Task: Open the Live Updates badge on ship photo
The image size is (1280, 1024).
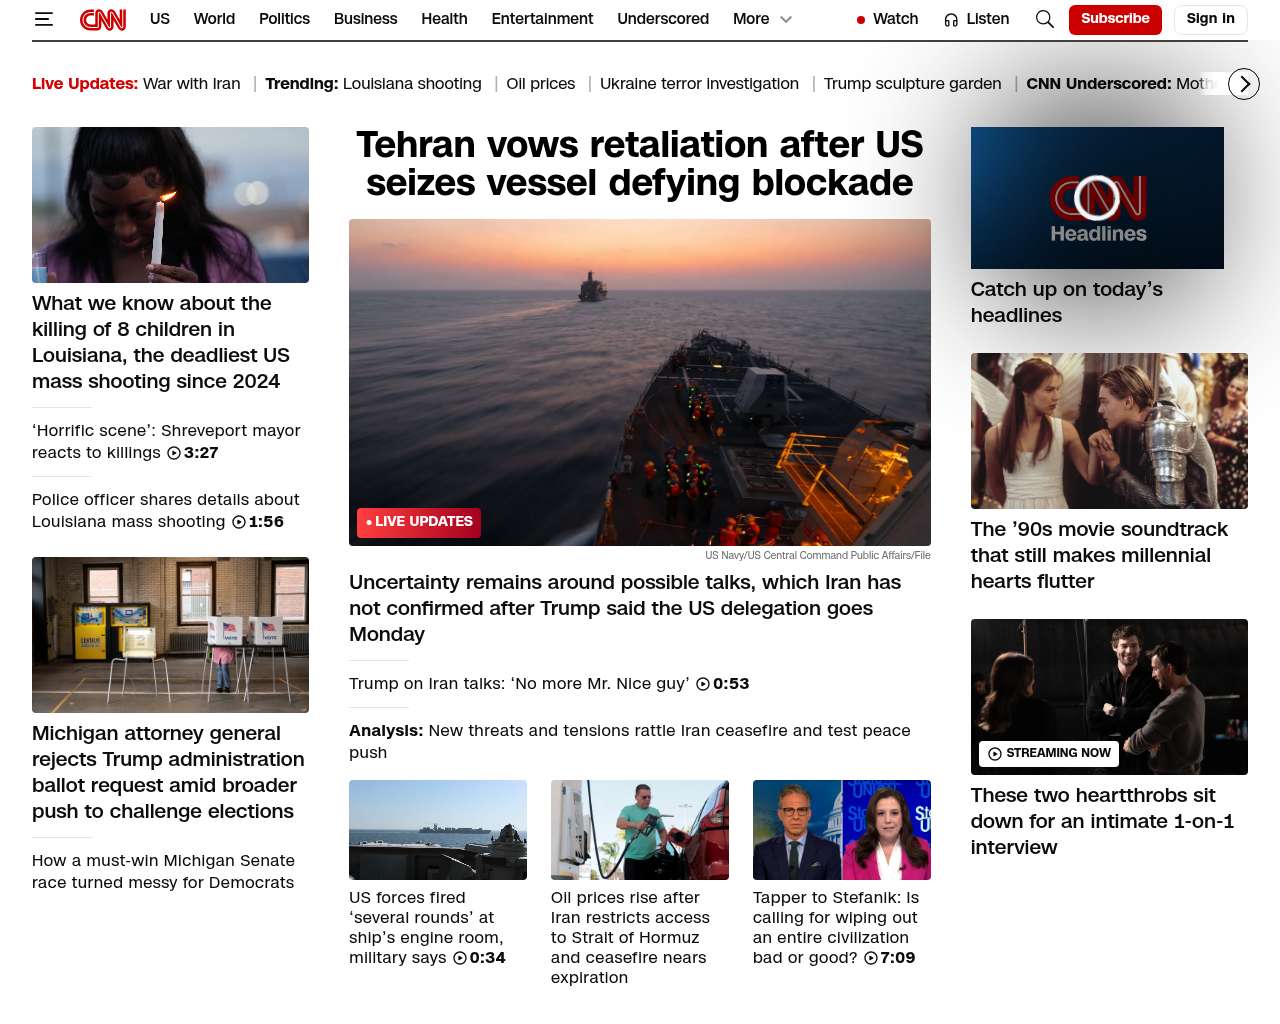Action: (419, 522)
